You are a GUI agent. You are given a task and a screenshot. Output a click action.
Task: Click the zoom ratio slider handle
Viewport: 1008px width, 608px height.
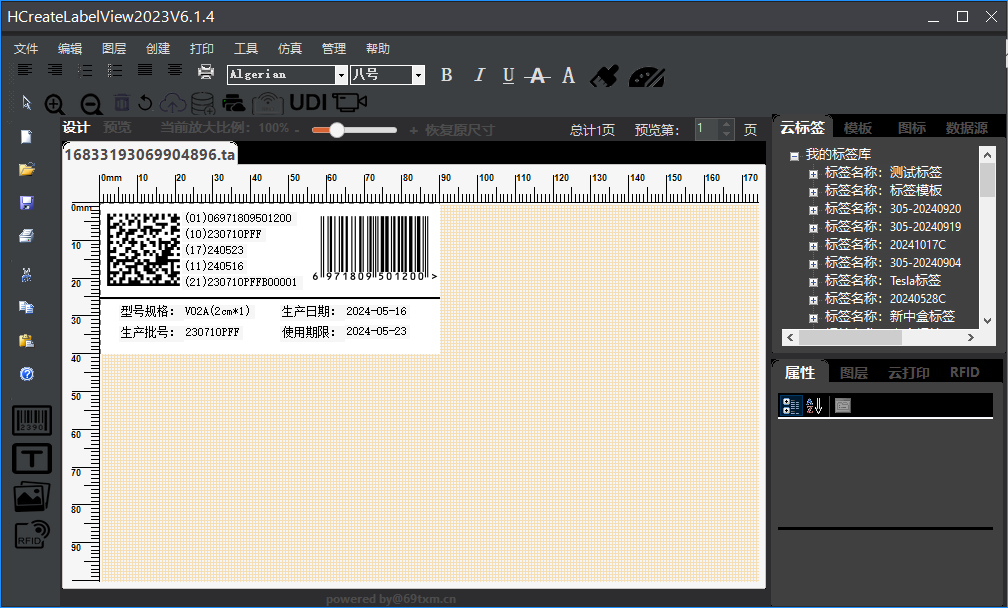[x=337, y=130]
